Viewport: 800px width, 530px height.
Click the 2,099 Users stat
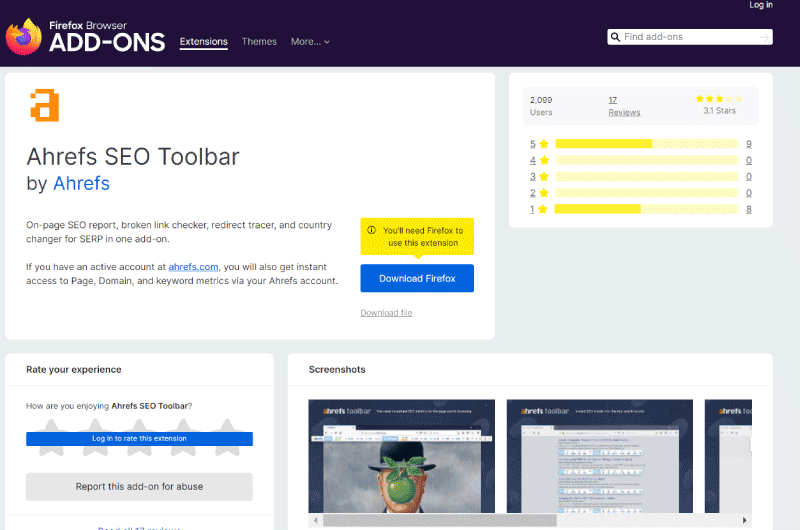click(541, 106)
